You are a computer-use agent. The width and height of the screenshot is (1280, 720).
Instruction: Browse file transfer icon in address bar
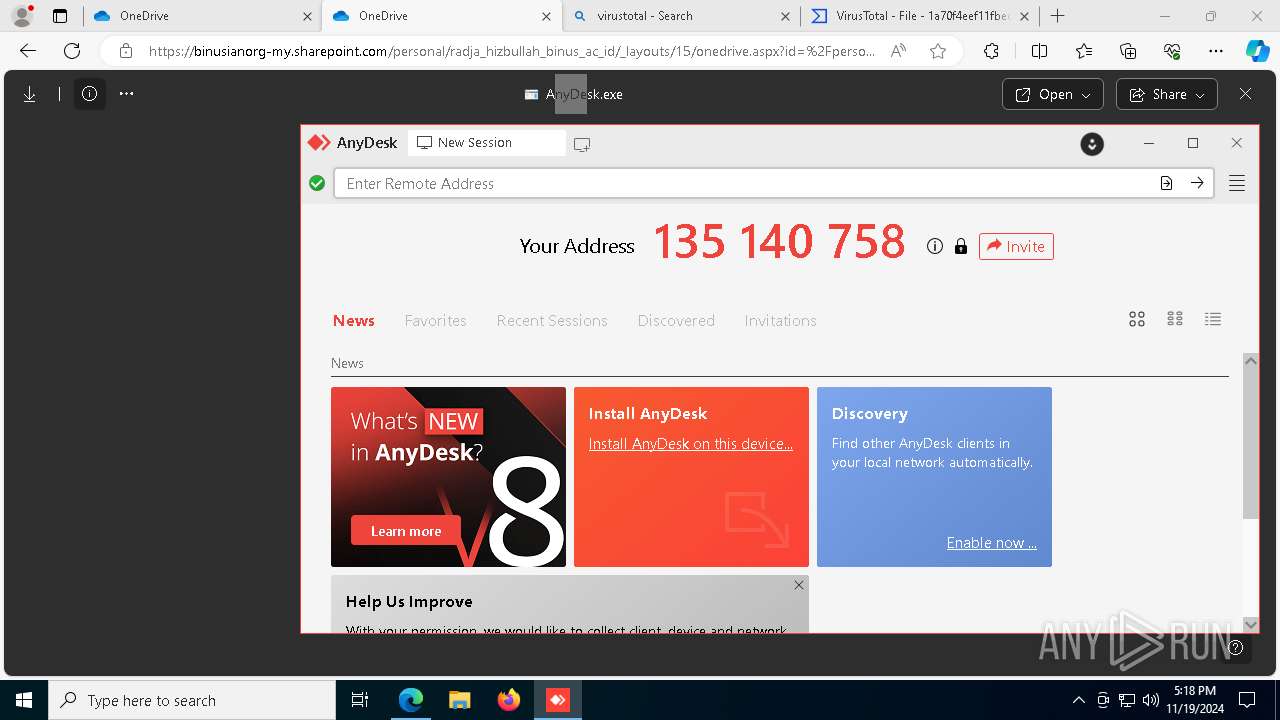[x=1166, y=183]
